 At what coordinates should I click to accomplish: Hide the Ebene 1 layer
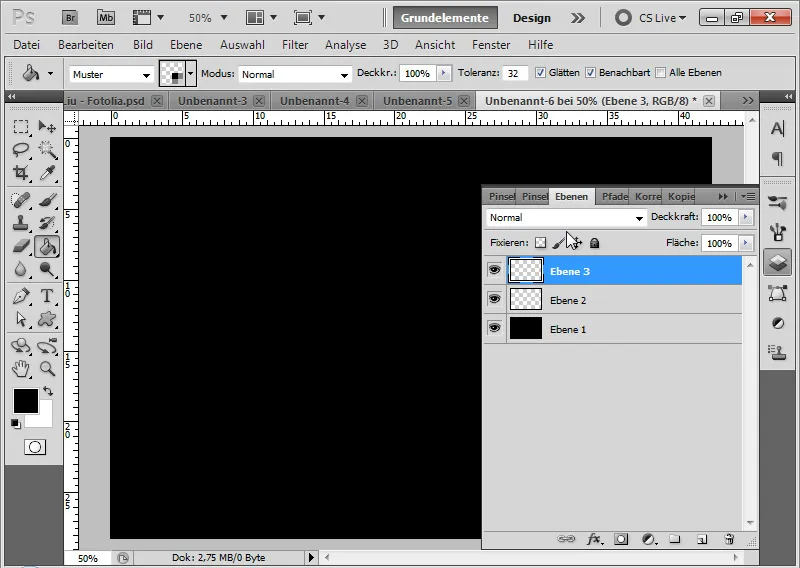click(494, 328)
